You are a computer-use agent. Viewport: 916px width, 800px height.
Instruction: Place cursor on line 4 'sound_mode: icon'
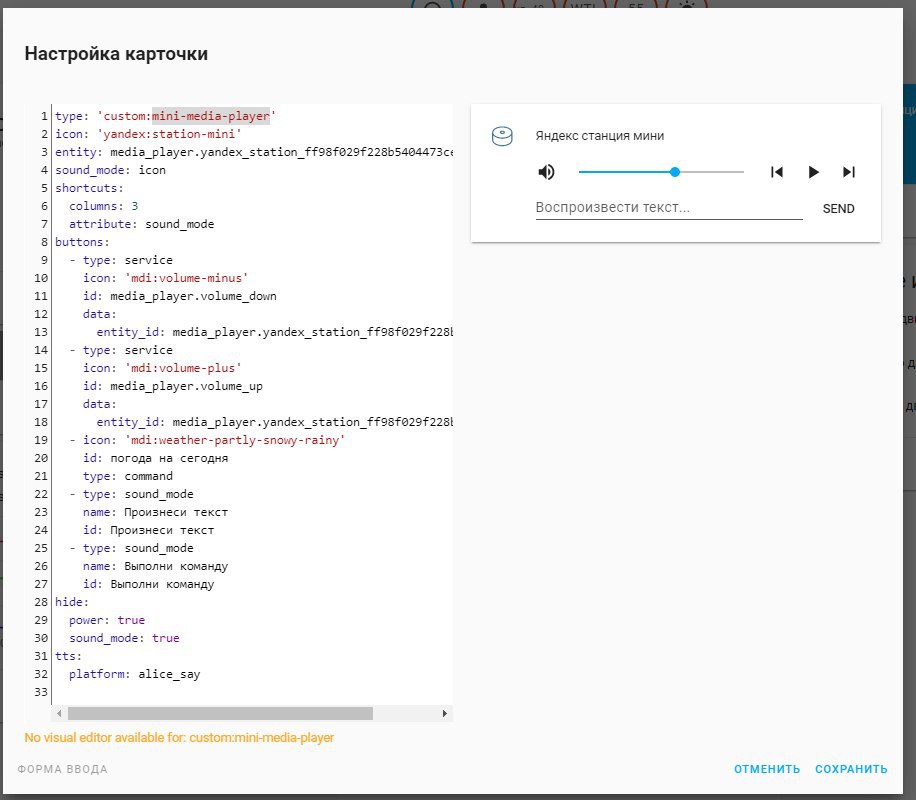[110, 170]
